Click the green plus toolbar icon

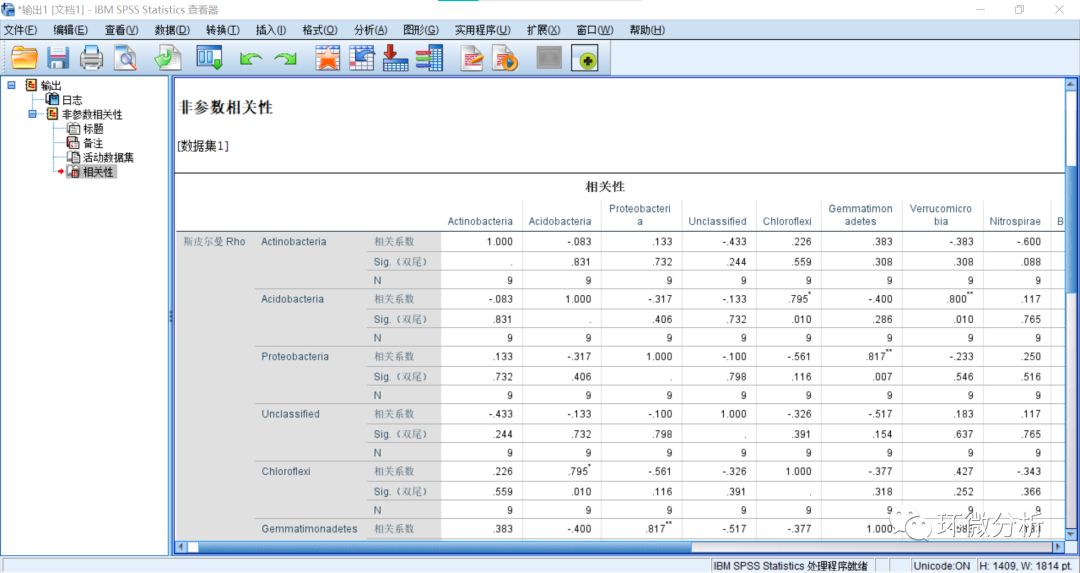[x=585, y=59]
